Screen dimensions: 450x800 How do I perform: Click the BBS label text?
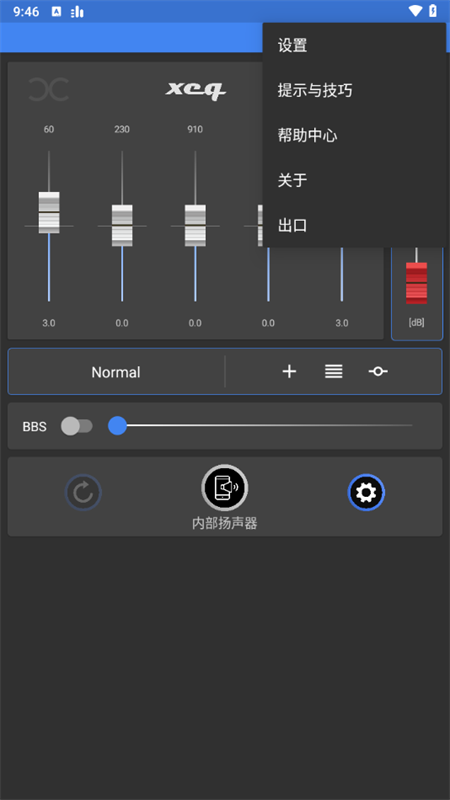coord(35,427)
